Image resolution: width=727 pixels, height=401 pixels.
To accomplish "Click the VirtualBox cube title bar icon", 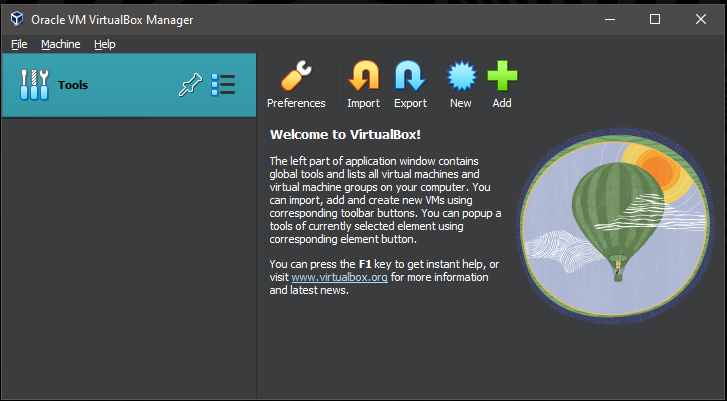I will tap(17, 19).
